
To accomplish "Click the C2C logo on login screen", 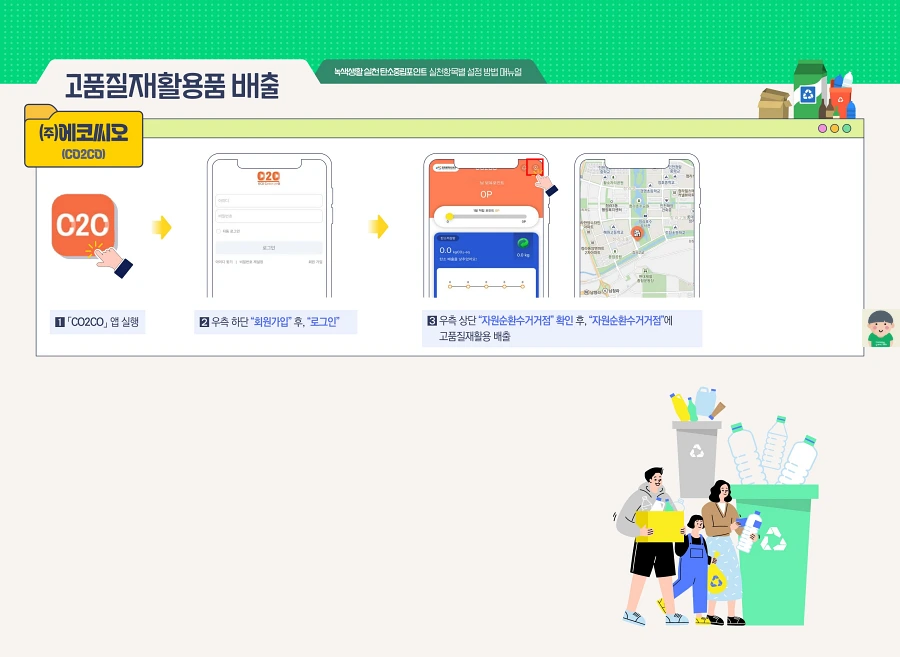I will (269, 177).
